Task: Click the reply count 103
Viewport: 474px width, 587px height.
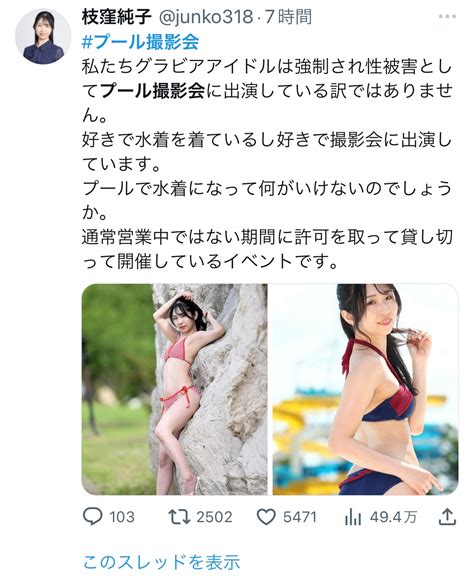Action: coord(122,517)
